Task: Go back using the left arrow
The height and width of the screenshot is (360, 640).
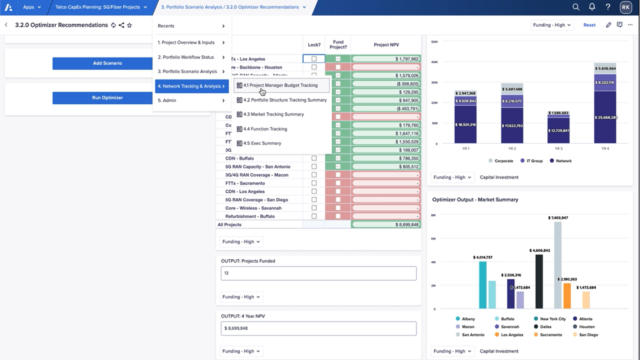Action: pyautogui.click(x=6, y=25)
